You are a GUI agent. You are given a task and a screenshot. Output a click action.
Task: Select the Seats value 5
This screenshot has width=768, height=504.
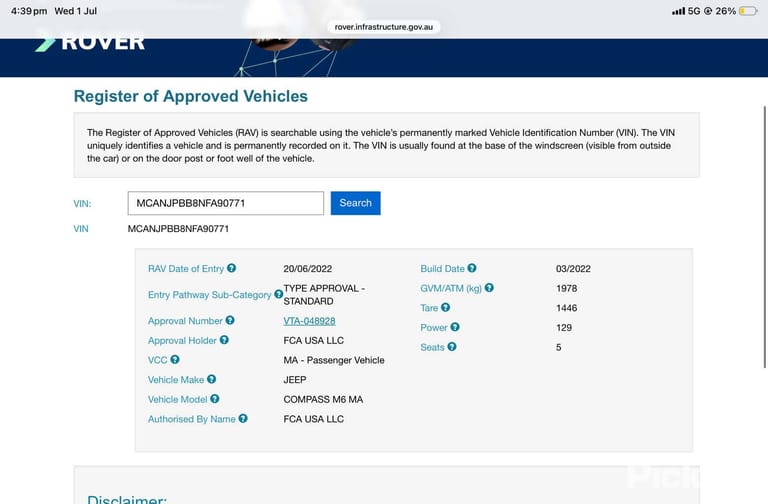coord(558,347)
